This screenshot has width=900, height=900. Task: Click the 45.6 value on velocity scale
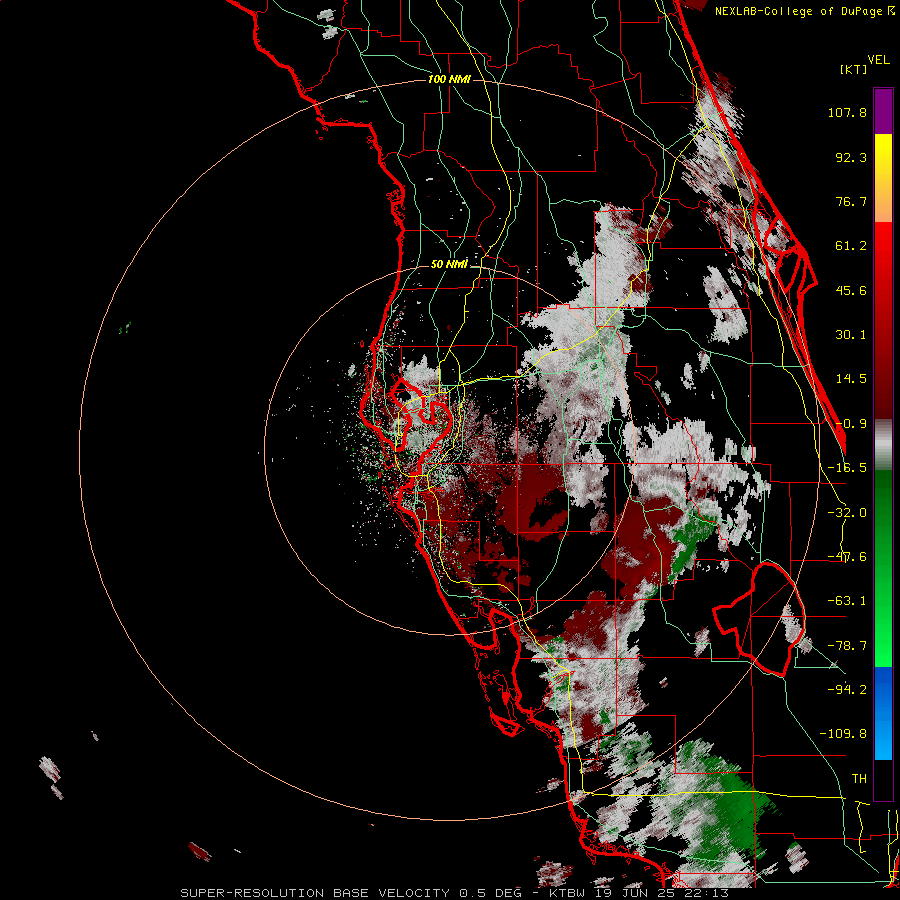(851, 290)
